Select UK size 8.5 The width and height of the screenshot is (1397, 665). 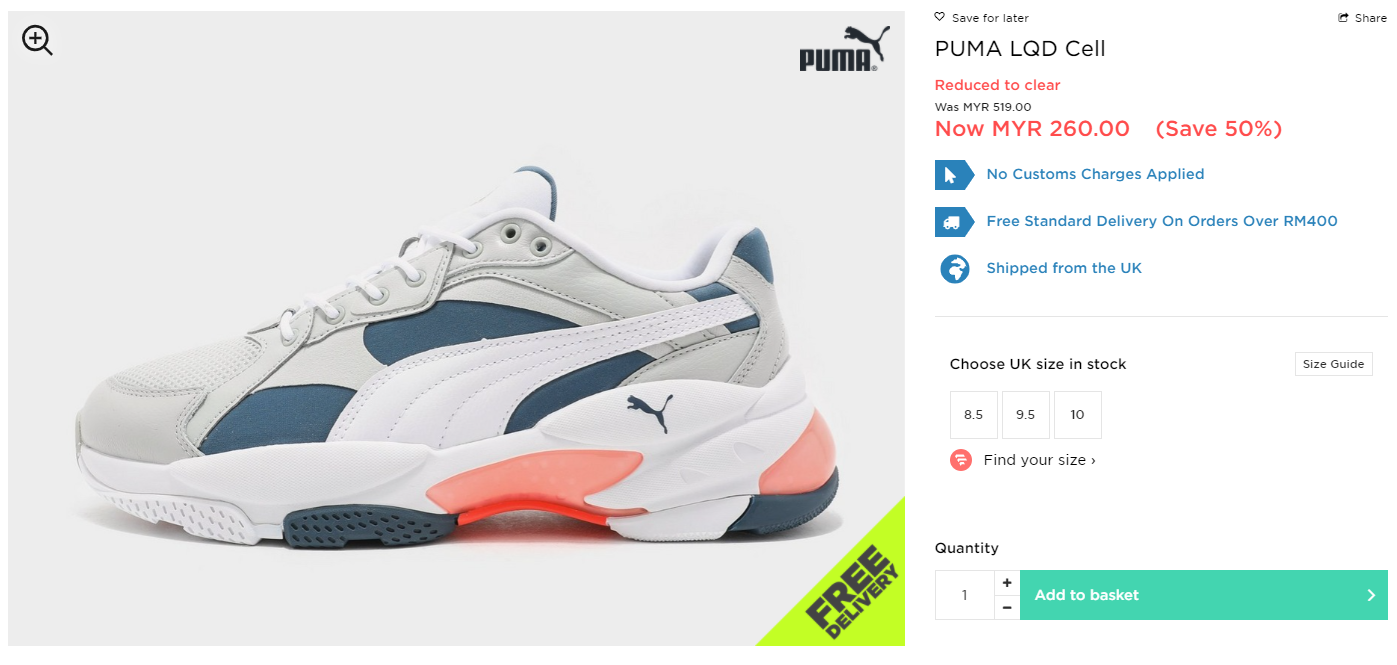coord(974,415)
